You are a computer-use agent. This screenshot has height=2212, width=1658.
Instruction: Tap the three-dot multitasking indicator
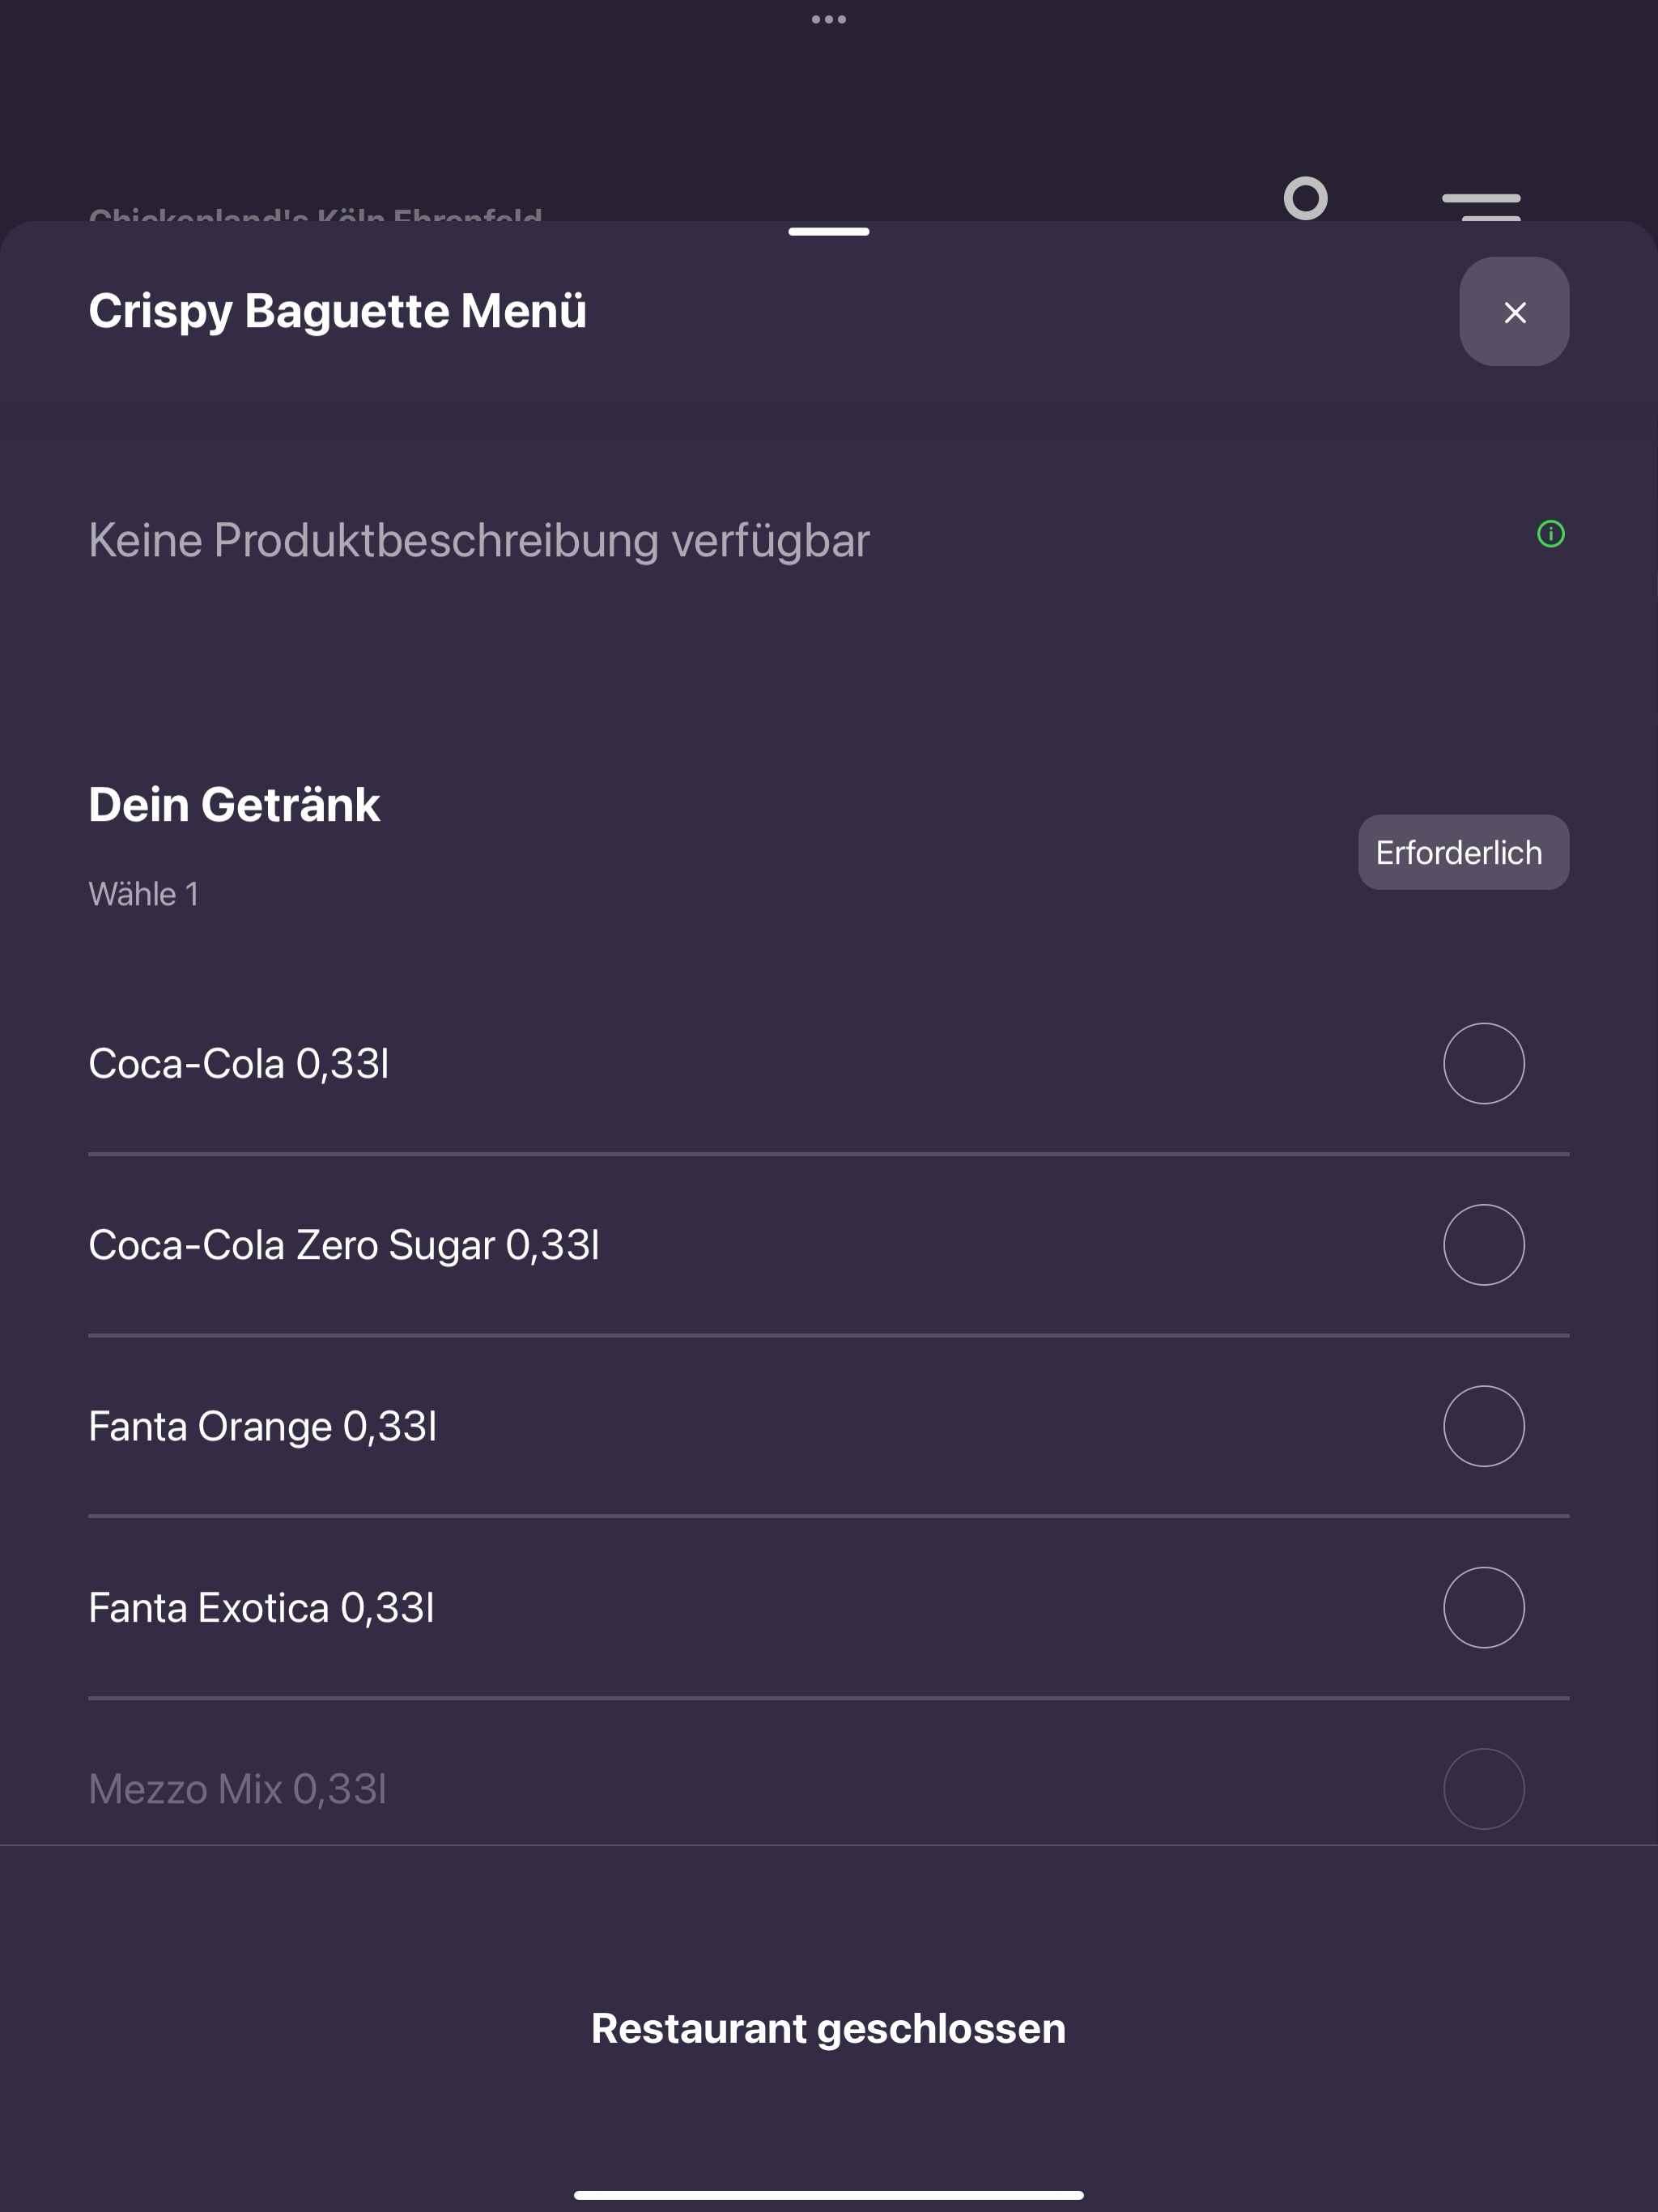pos(828,19)
